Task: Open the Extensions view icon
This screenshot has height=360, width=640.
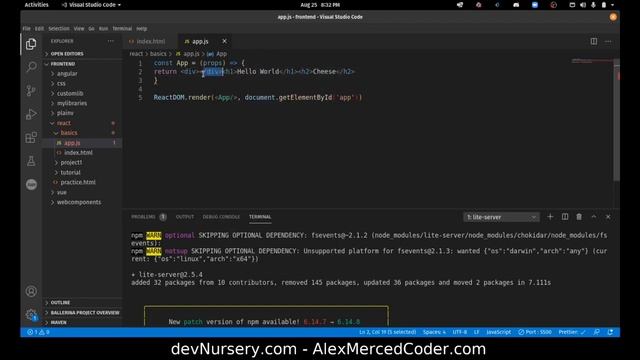Action: click(31, 138)
